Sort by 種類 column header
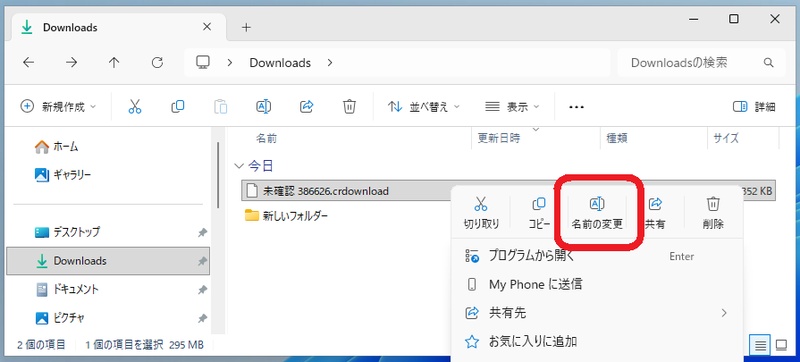The width and height of the screenshot is (800, 362). tap(616, 138)
